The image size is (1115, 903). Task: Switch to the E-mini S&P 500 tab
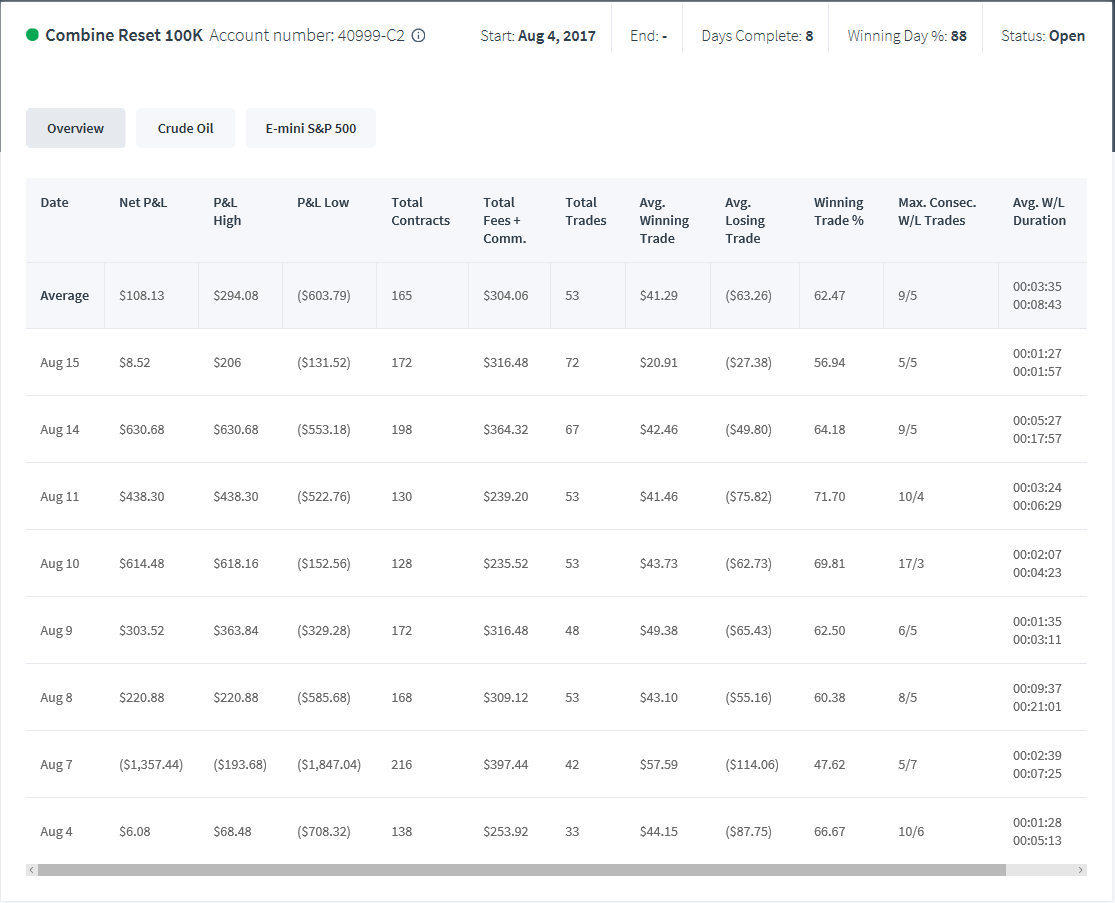311,128
